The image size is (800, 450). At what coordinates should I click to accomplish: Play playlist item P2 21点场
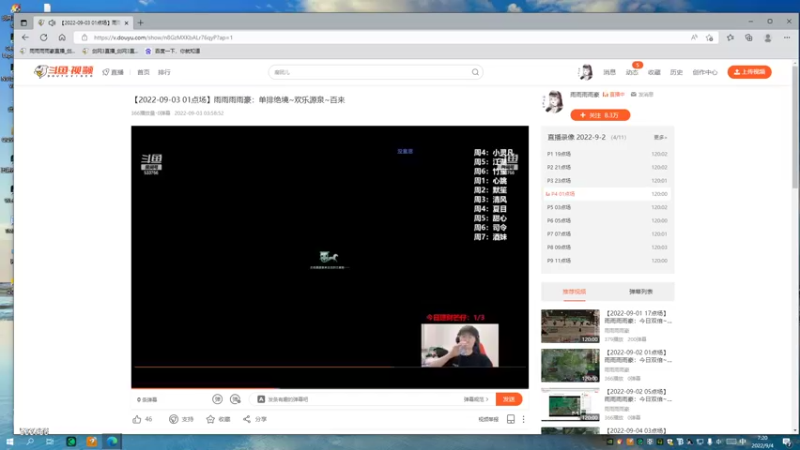[607, 167]
